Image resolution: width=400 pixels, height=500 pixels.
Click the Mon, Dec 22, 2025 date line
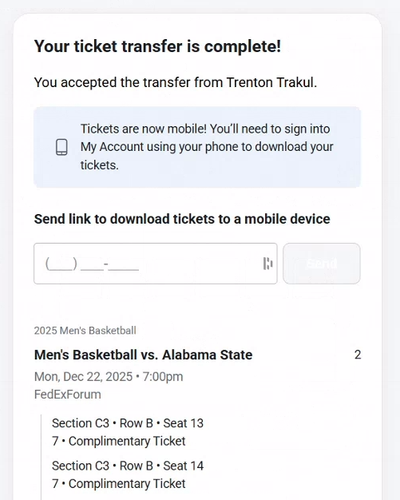click(x=109, y=377)
